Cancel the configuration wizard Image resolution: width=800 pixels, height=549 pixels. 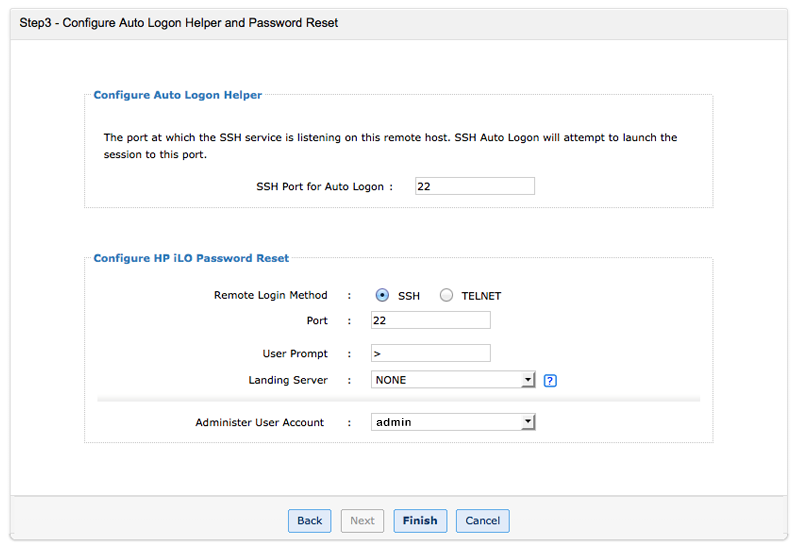tap(482, 521)
